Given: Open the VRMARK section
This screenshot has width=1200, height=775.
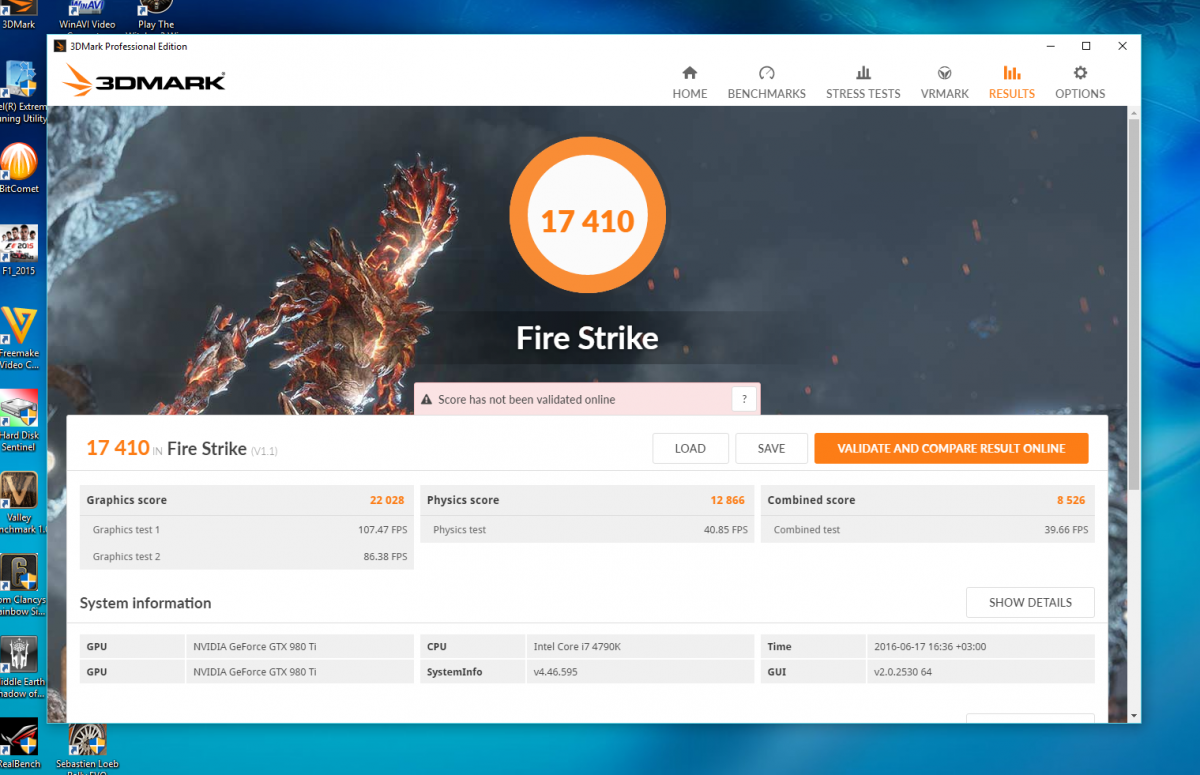Looking at the screenshot, I should click(944, 82).
